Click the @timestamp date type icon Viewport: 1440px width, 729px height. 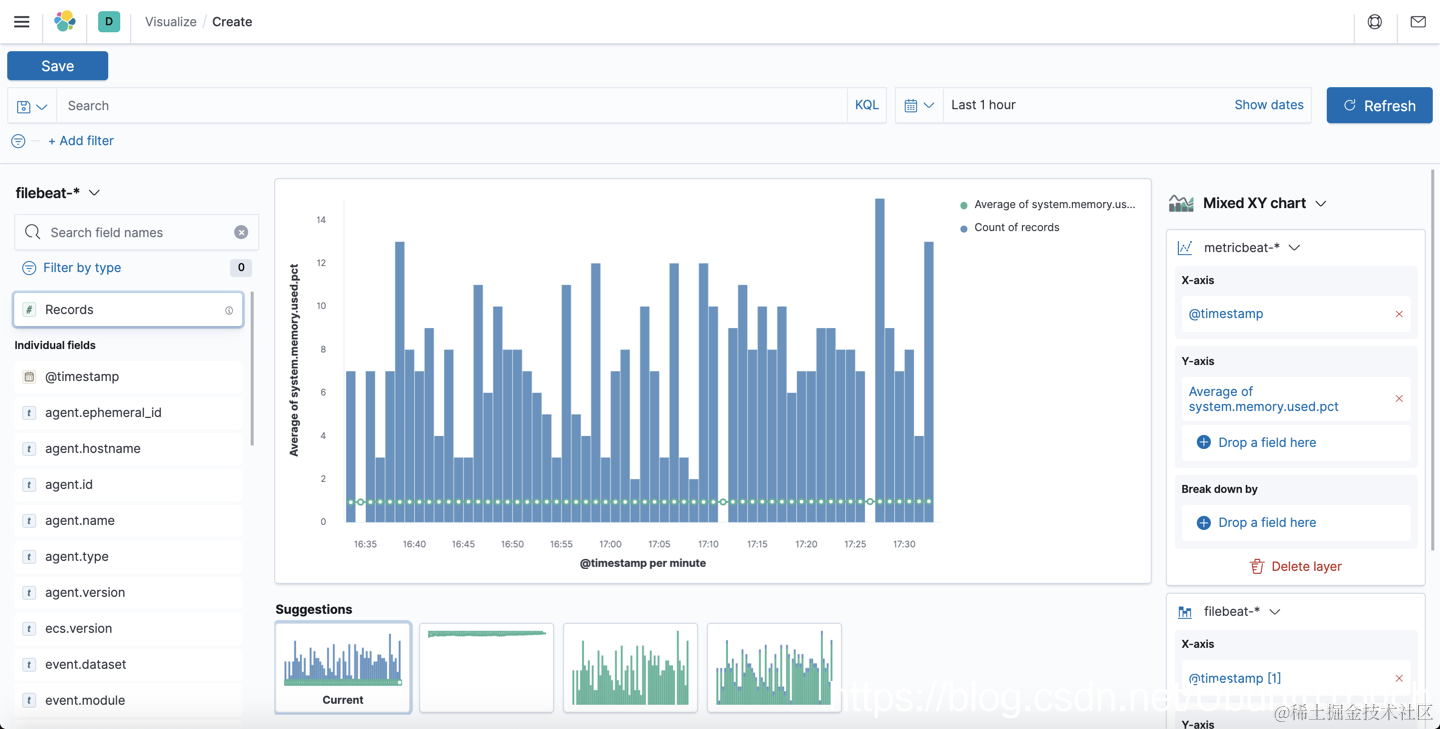[x=29, y=377]
